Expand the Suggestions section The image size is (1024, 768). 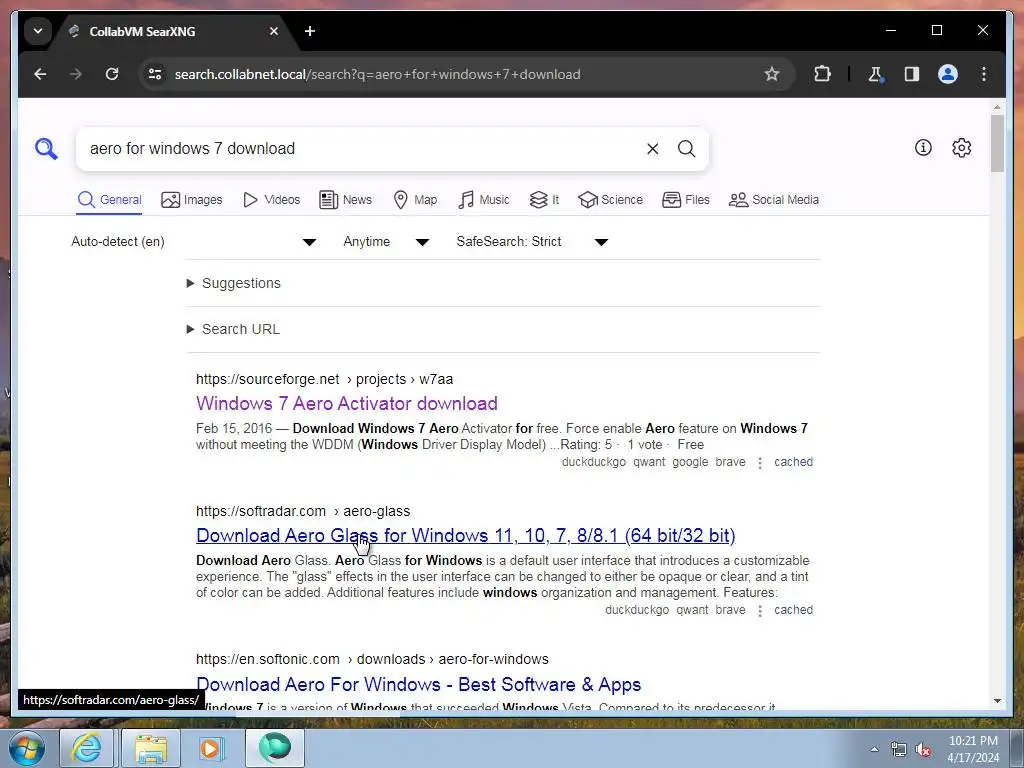234,283
